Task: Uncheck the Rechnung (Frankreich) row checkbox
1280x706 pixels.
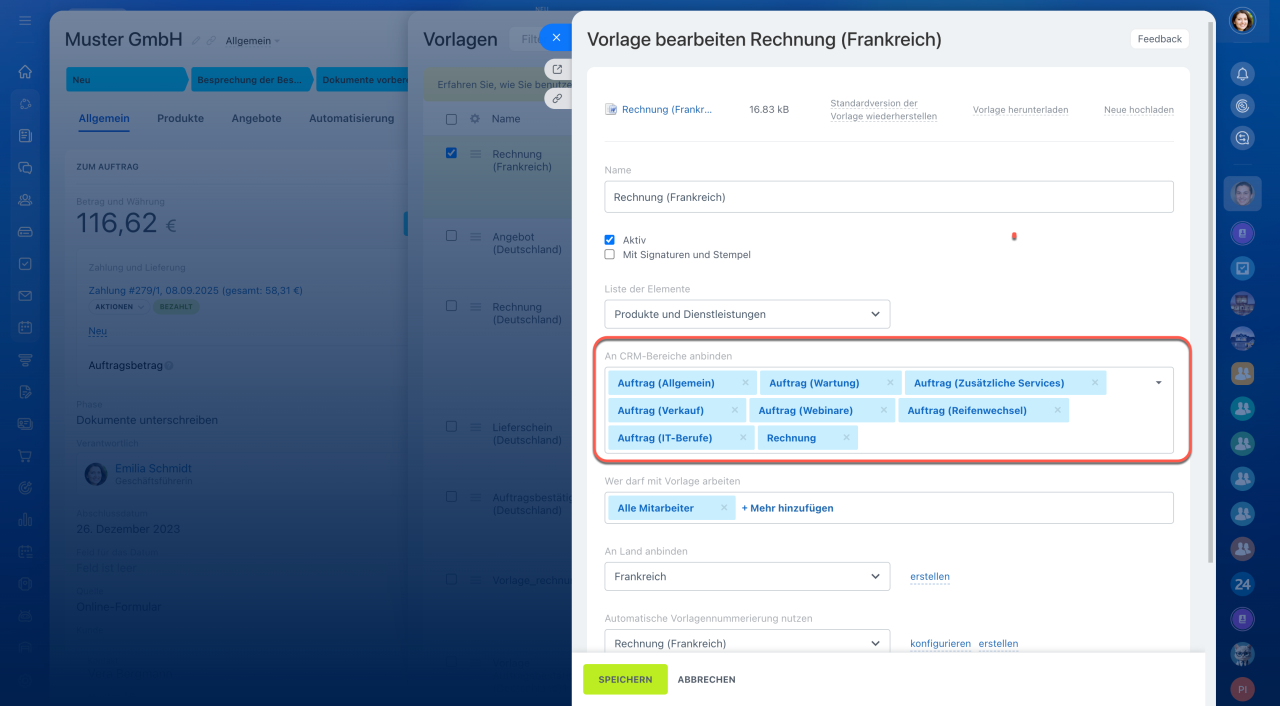Action: (x=451, y=153)
